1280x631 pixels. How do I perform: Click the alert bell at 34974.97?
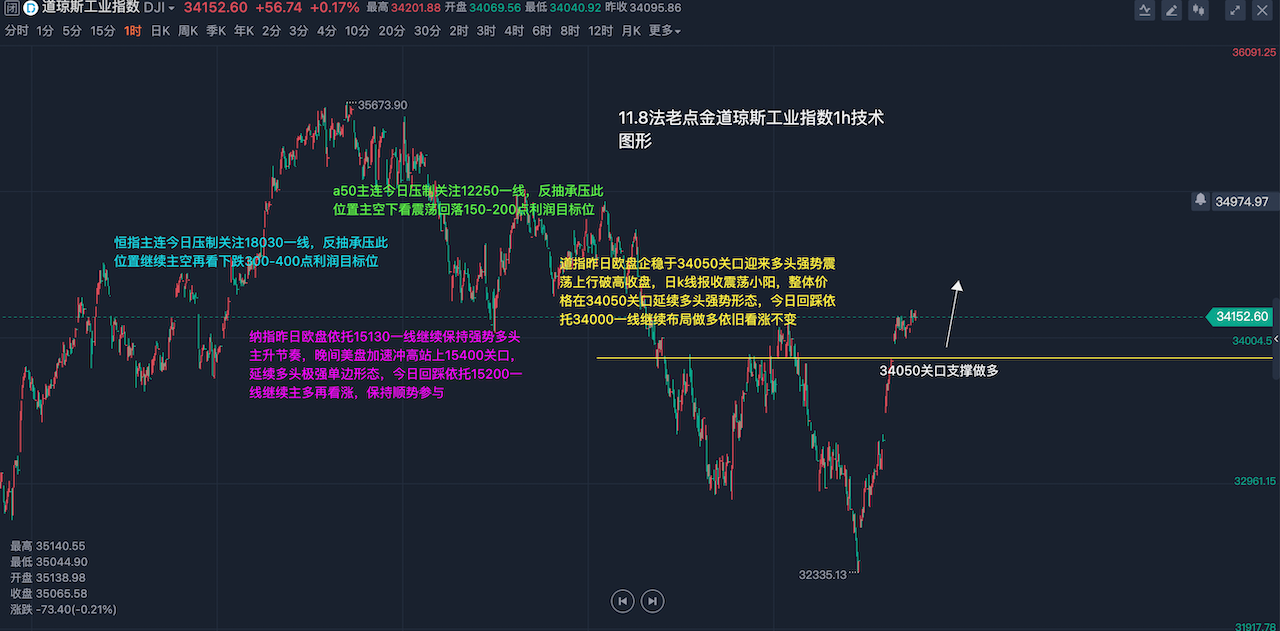(x=1200, y=201)
